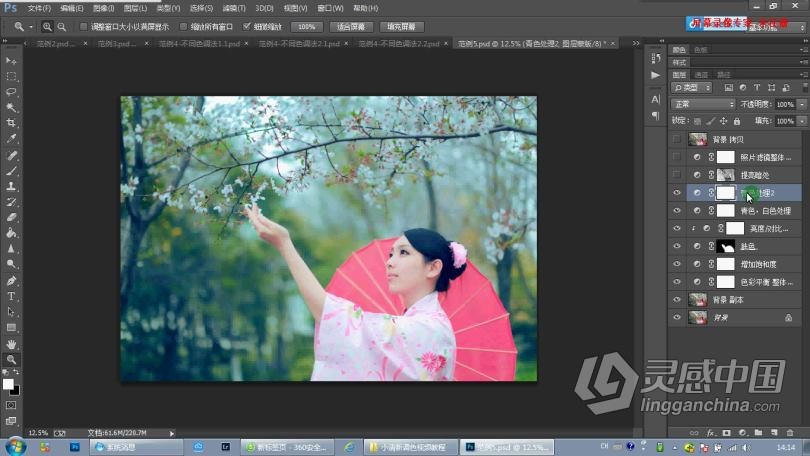Expand hidden document tabs list
Screen dimensions: 810x456
click(x=636, y=43)
